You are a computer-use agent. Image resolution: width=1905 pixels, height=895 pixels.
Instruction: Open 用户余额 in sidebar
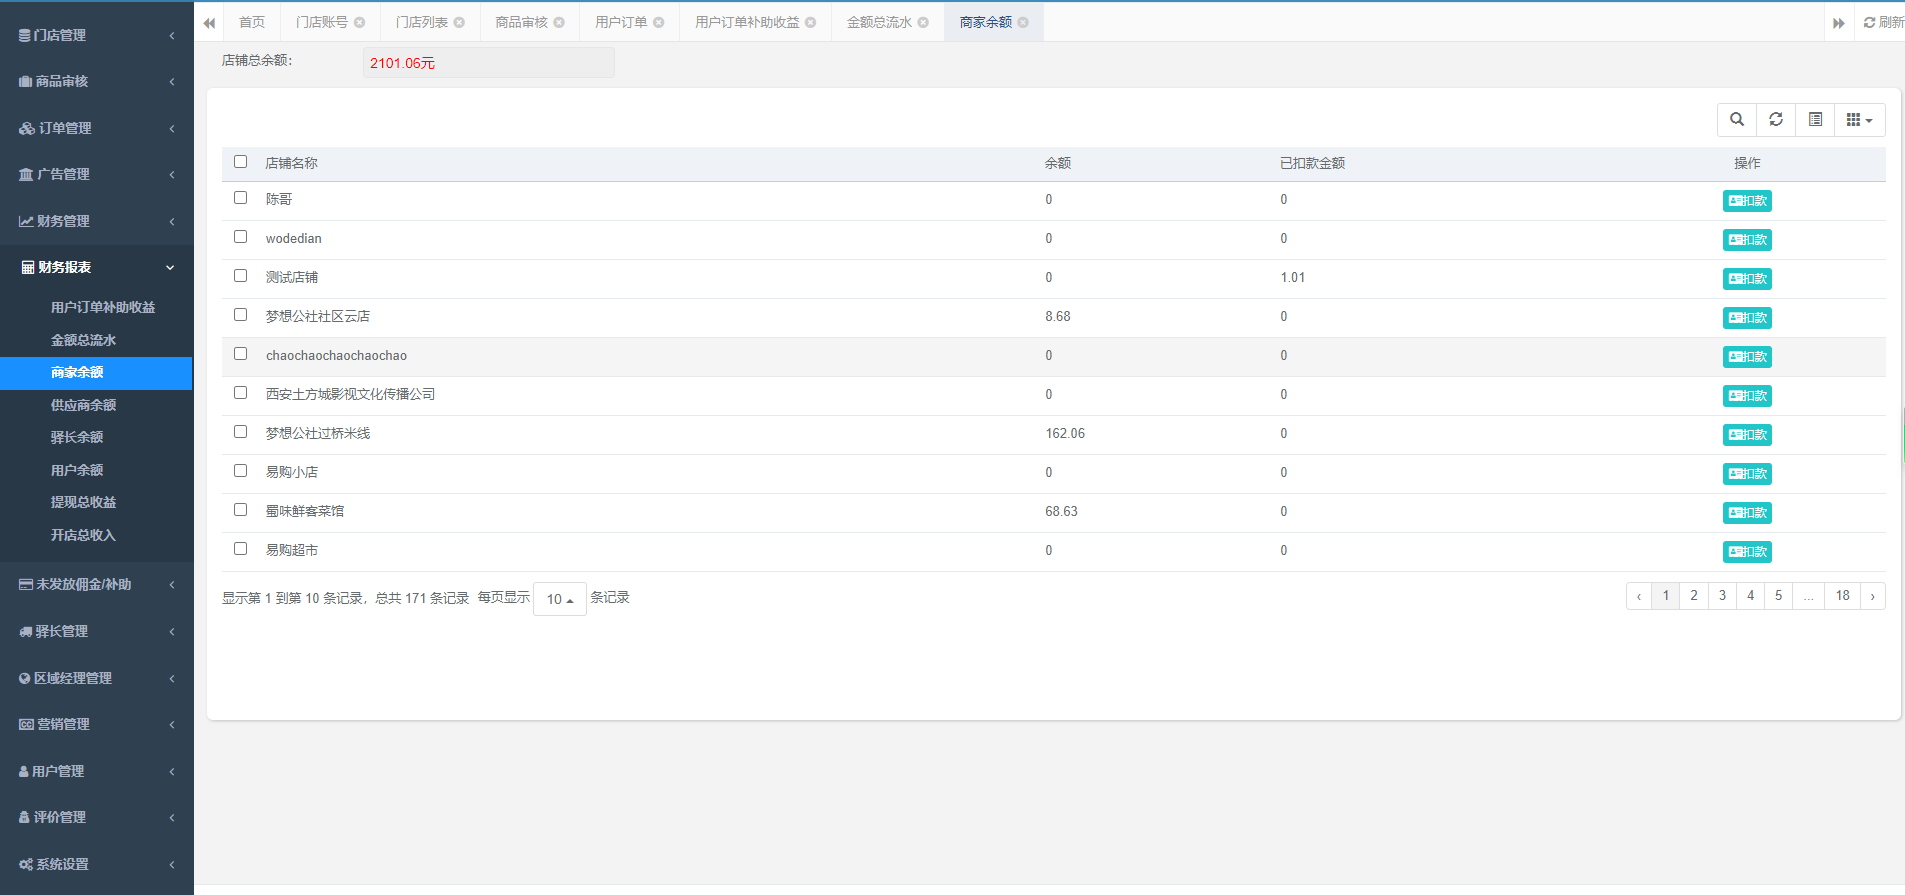coord(96,470)
